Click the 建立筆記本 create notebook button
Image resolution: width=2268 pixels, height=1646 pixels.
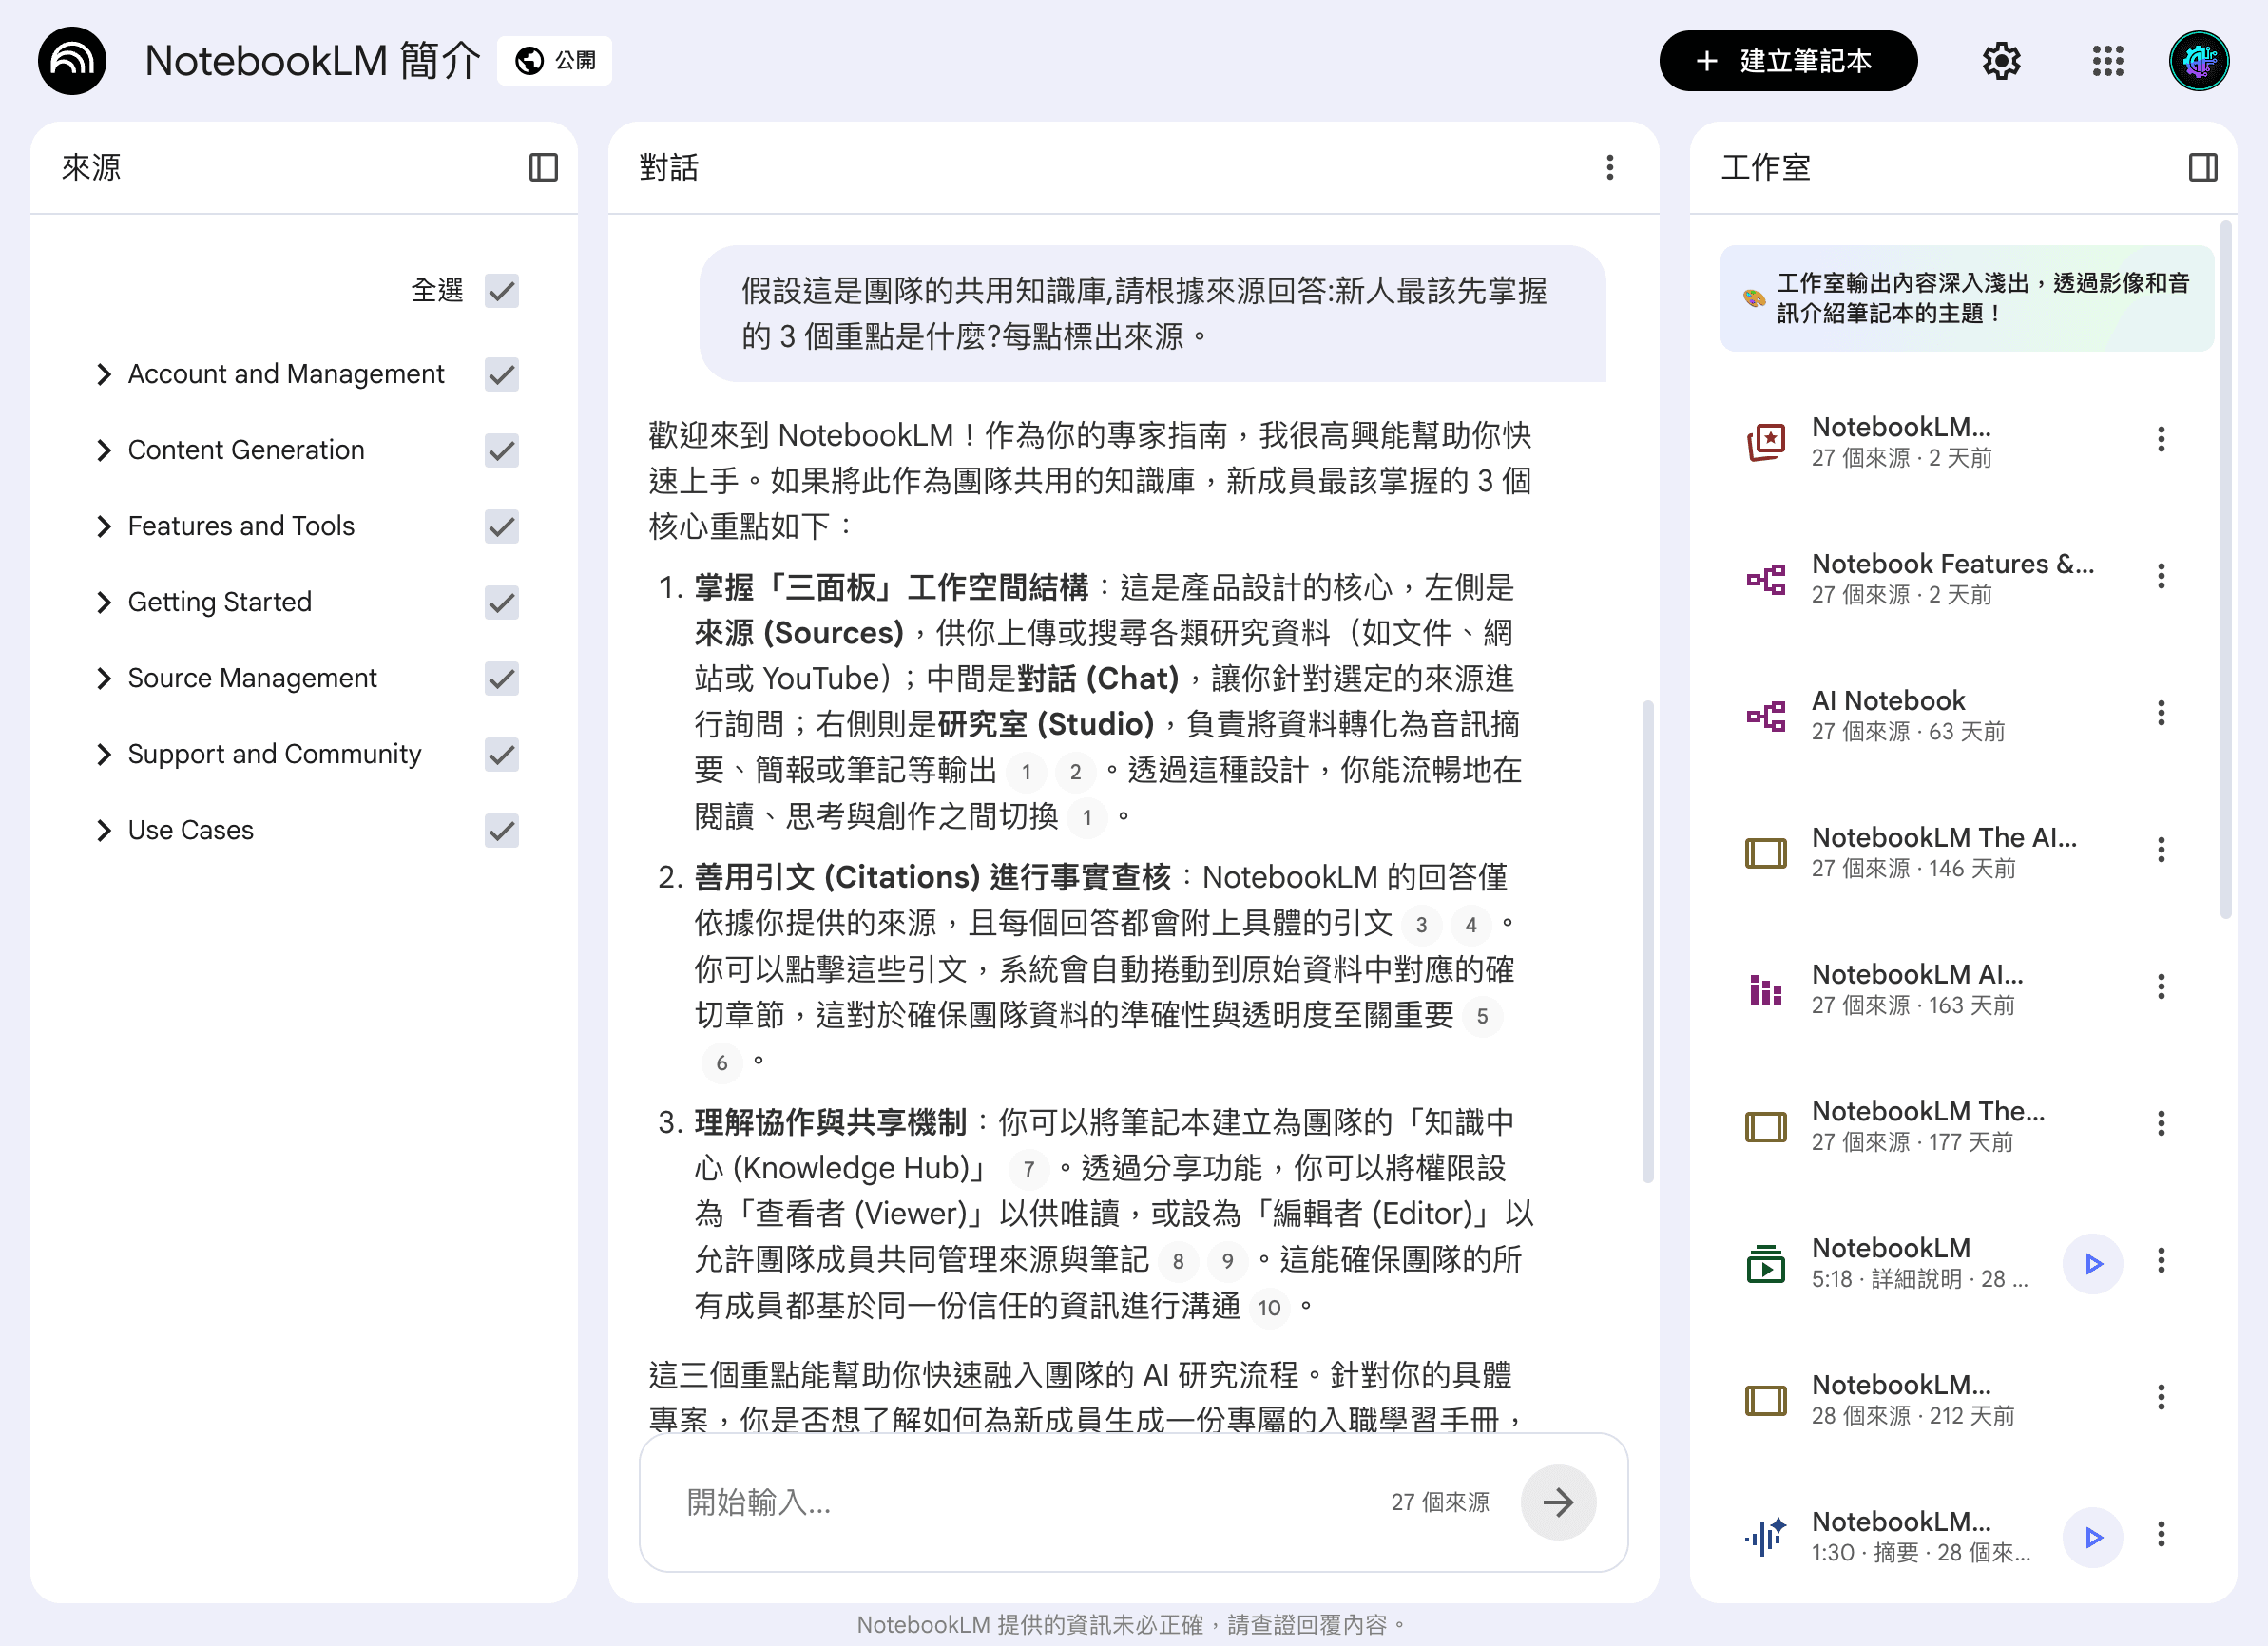(1788, 61)
